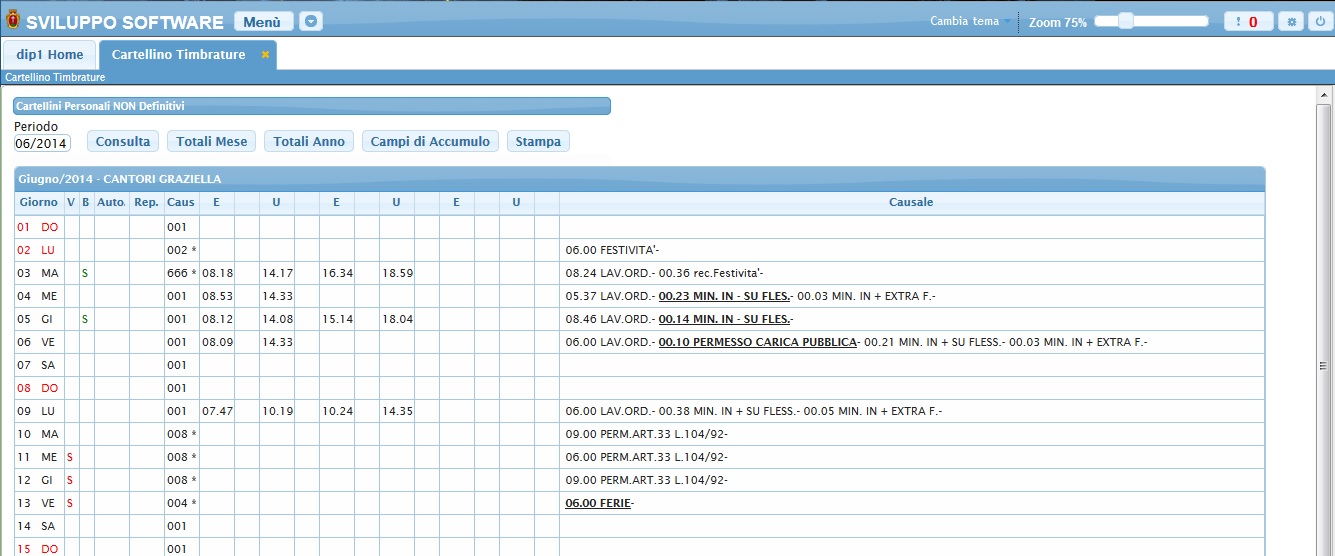Open the settings gear icon
This screenshot has width=1335, height=556.
pos(1292,21)
